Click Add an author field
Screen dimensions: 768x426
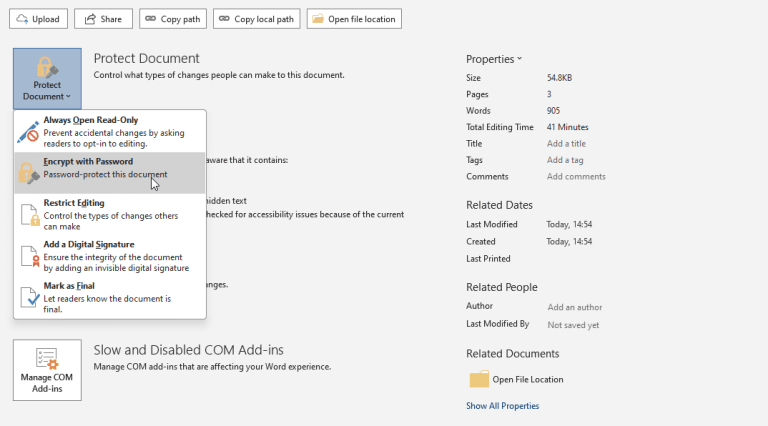[574, 307]
